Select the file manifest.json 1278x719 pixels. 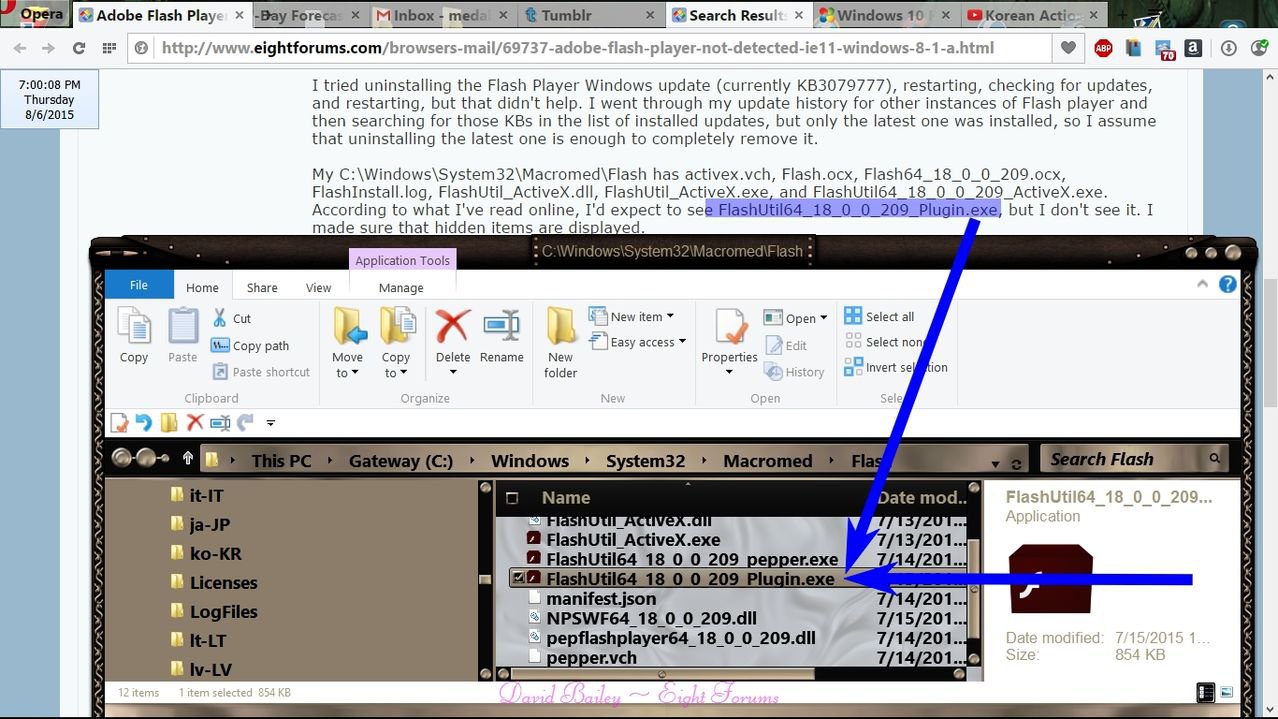(601, 598)
